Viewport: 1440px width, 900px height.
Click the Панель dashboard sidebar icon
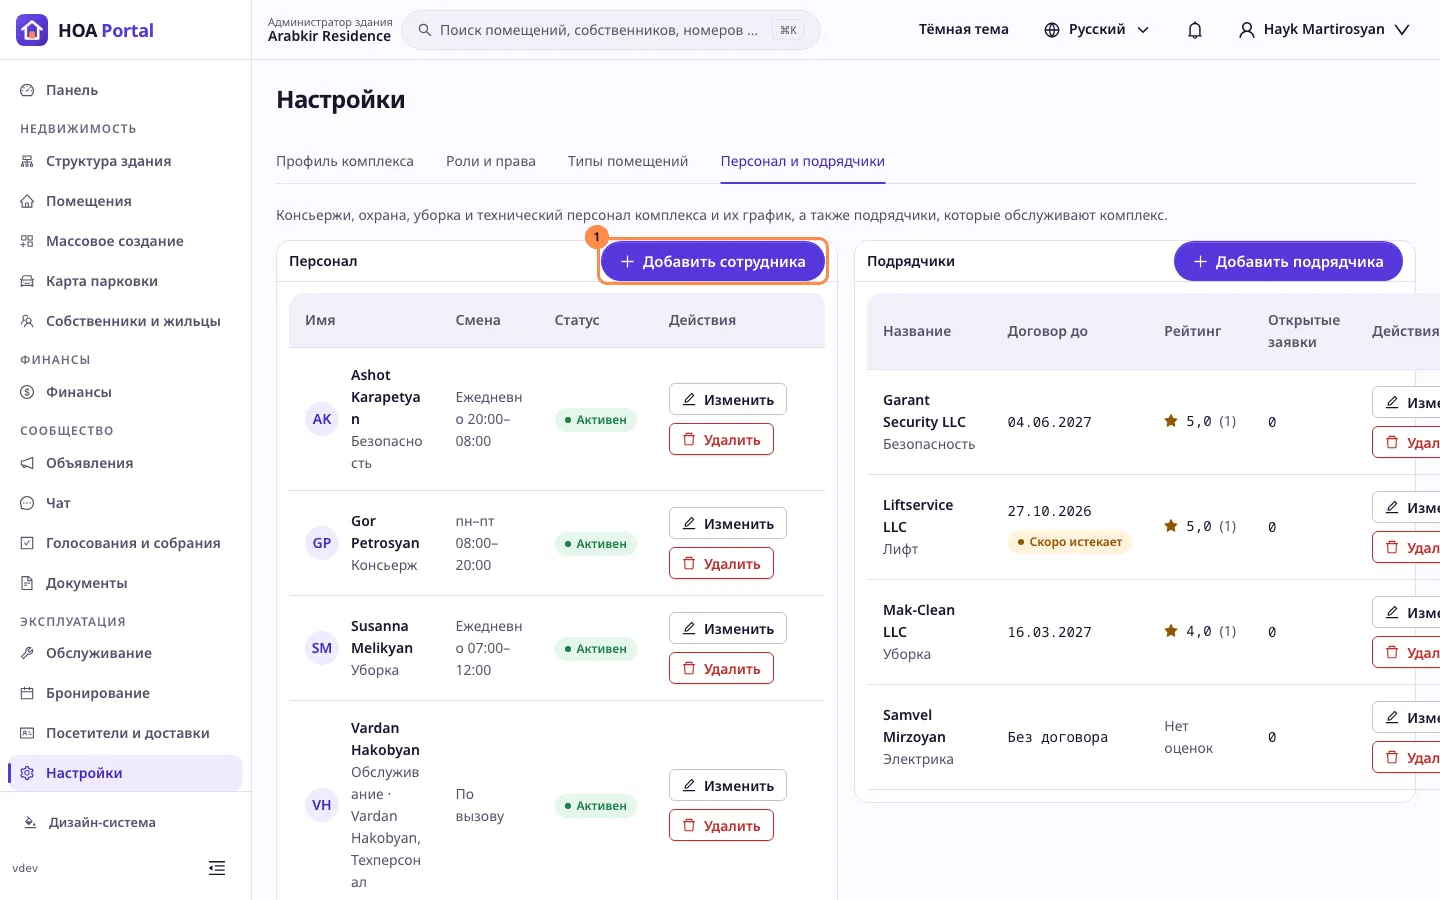click(27, 90)
